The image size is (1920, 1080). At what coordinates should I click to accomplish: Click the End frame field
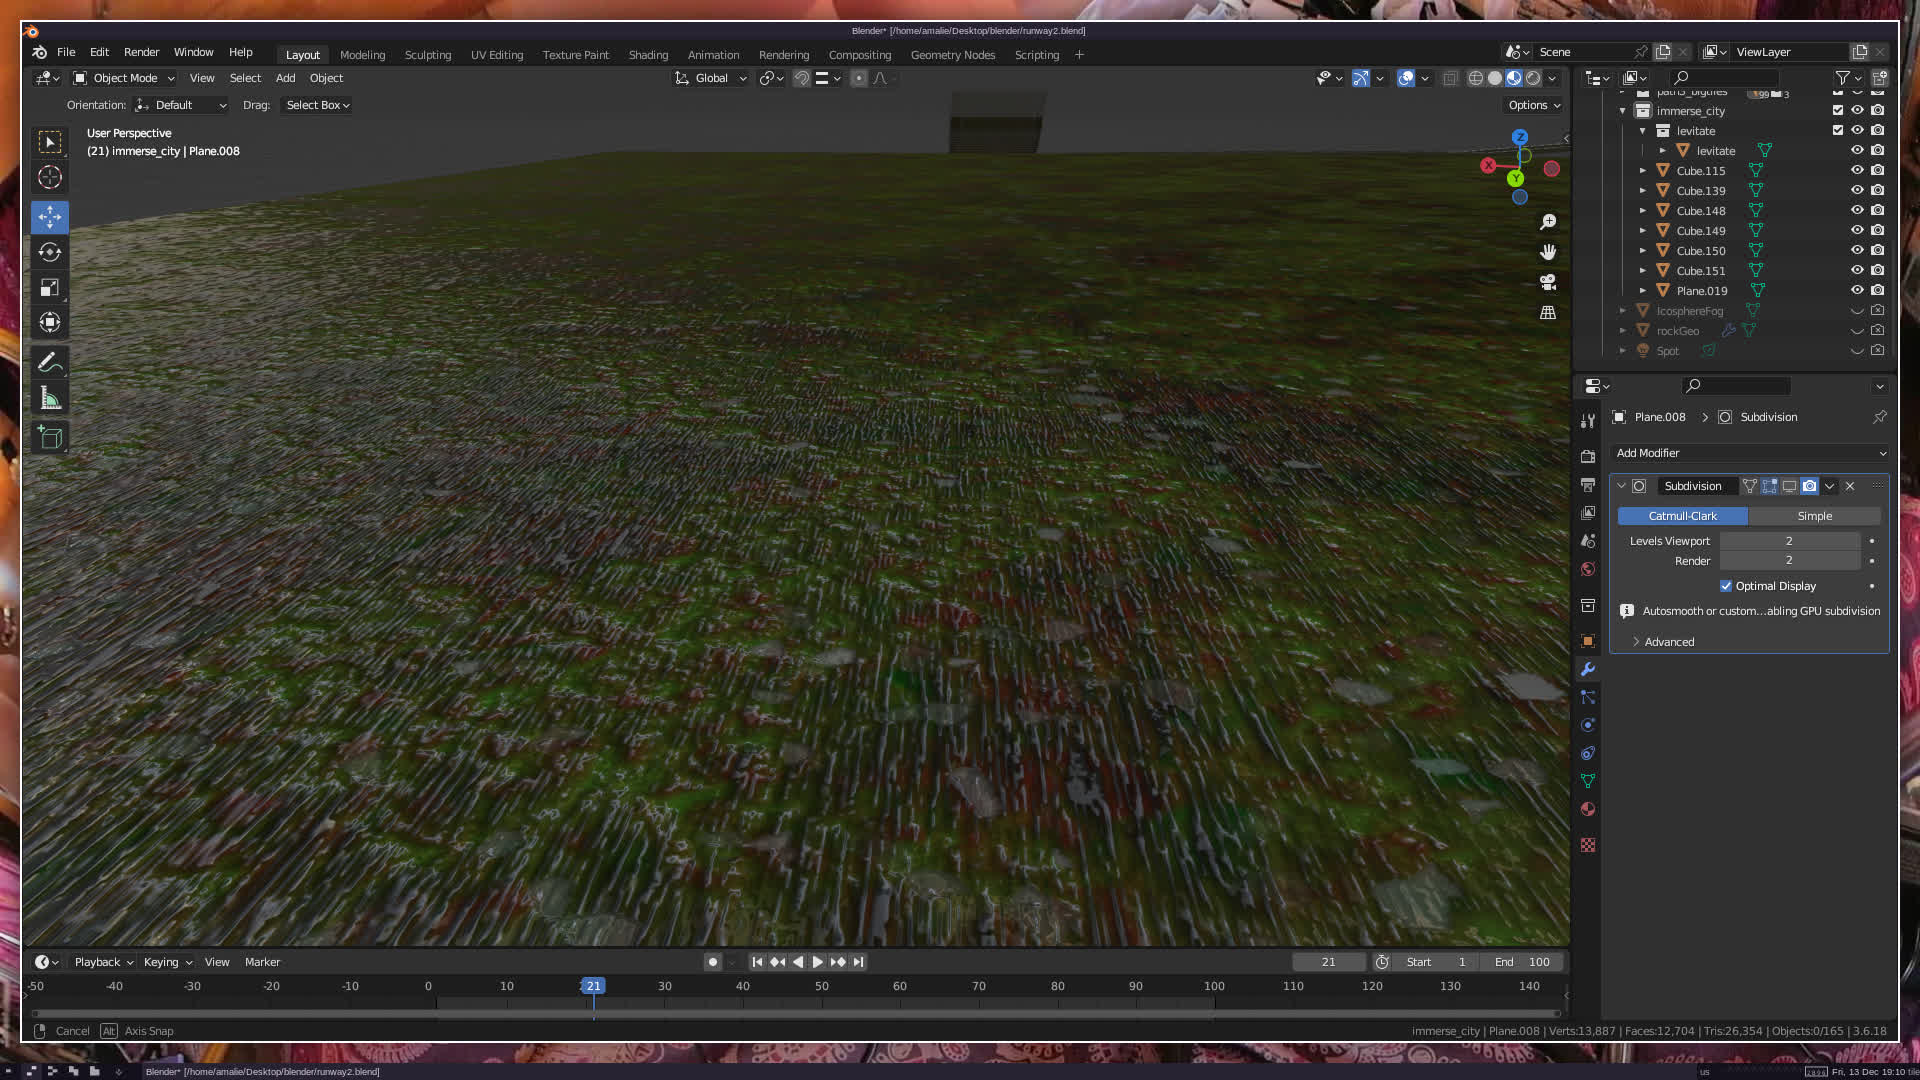coord(1523,962)
